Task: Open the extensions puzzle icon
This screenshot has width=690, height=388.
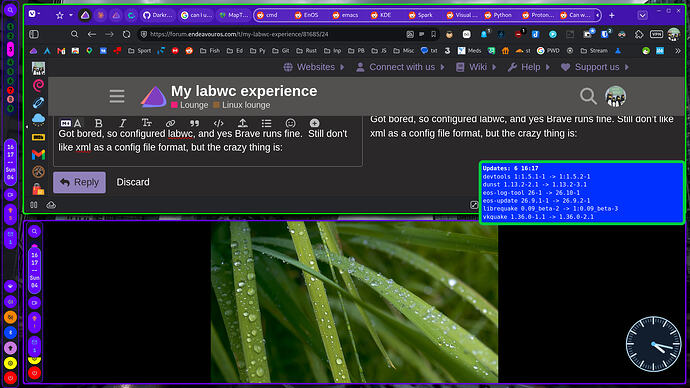Action: click(x=639, y=34)
